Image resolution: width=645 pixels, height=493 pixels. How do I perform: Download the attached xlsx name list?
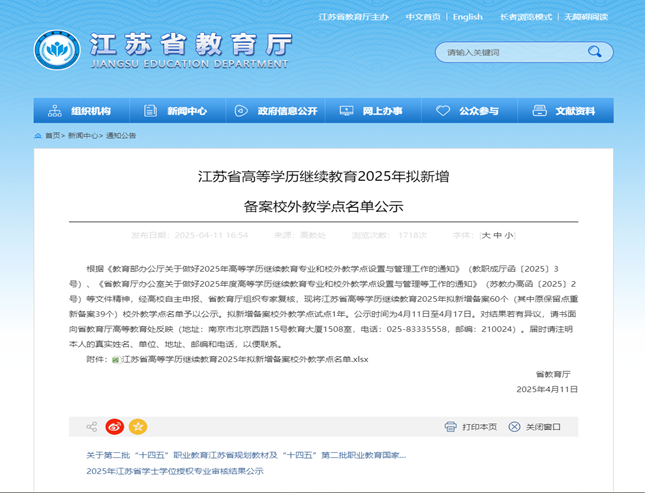point(244,358)
